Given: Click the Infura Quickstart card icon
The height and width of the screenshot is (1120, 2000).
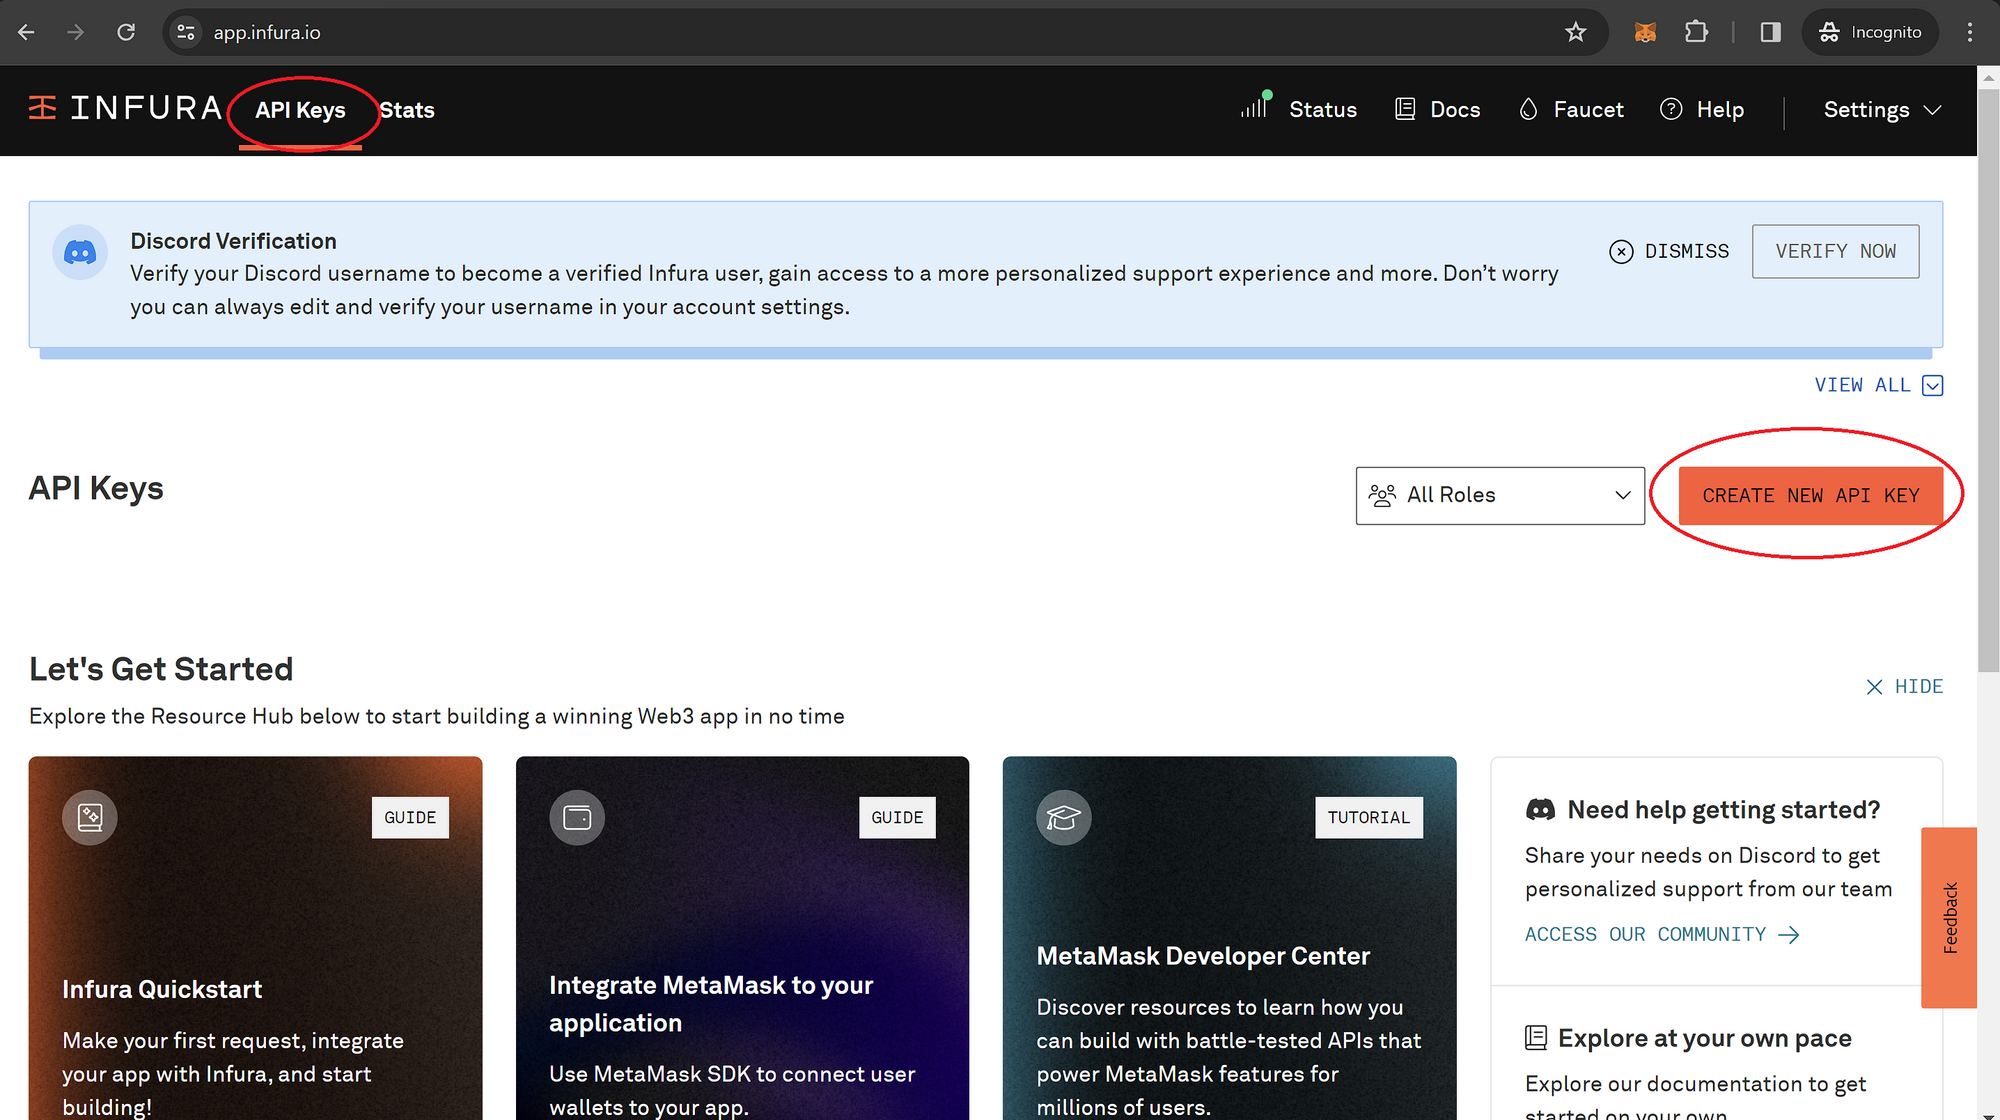Looking at the screenshot, I should (x=90, y=818).
